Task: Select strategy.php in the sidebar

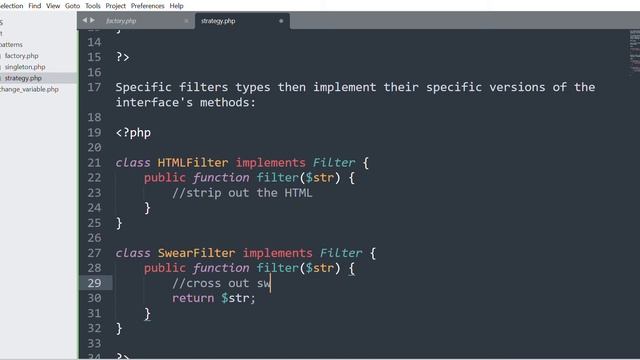Action: [x=23, y=78]
